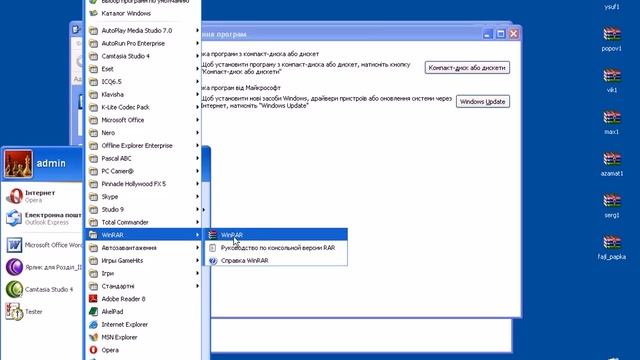Screen dimensions: 640x360
Task: Open the vik1 archive on desktop
Action: 611,81
